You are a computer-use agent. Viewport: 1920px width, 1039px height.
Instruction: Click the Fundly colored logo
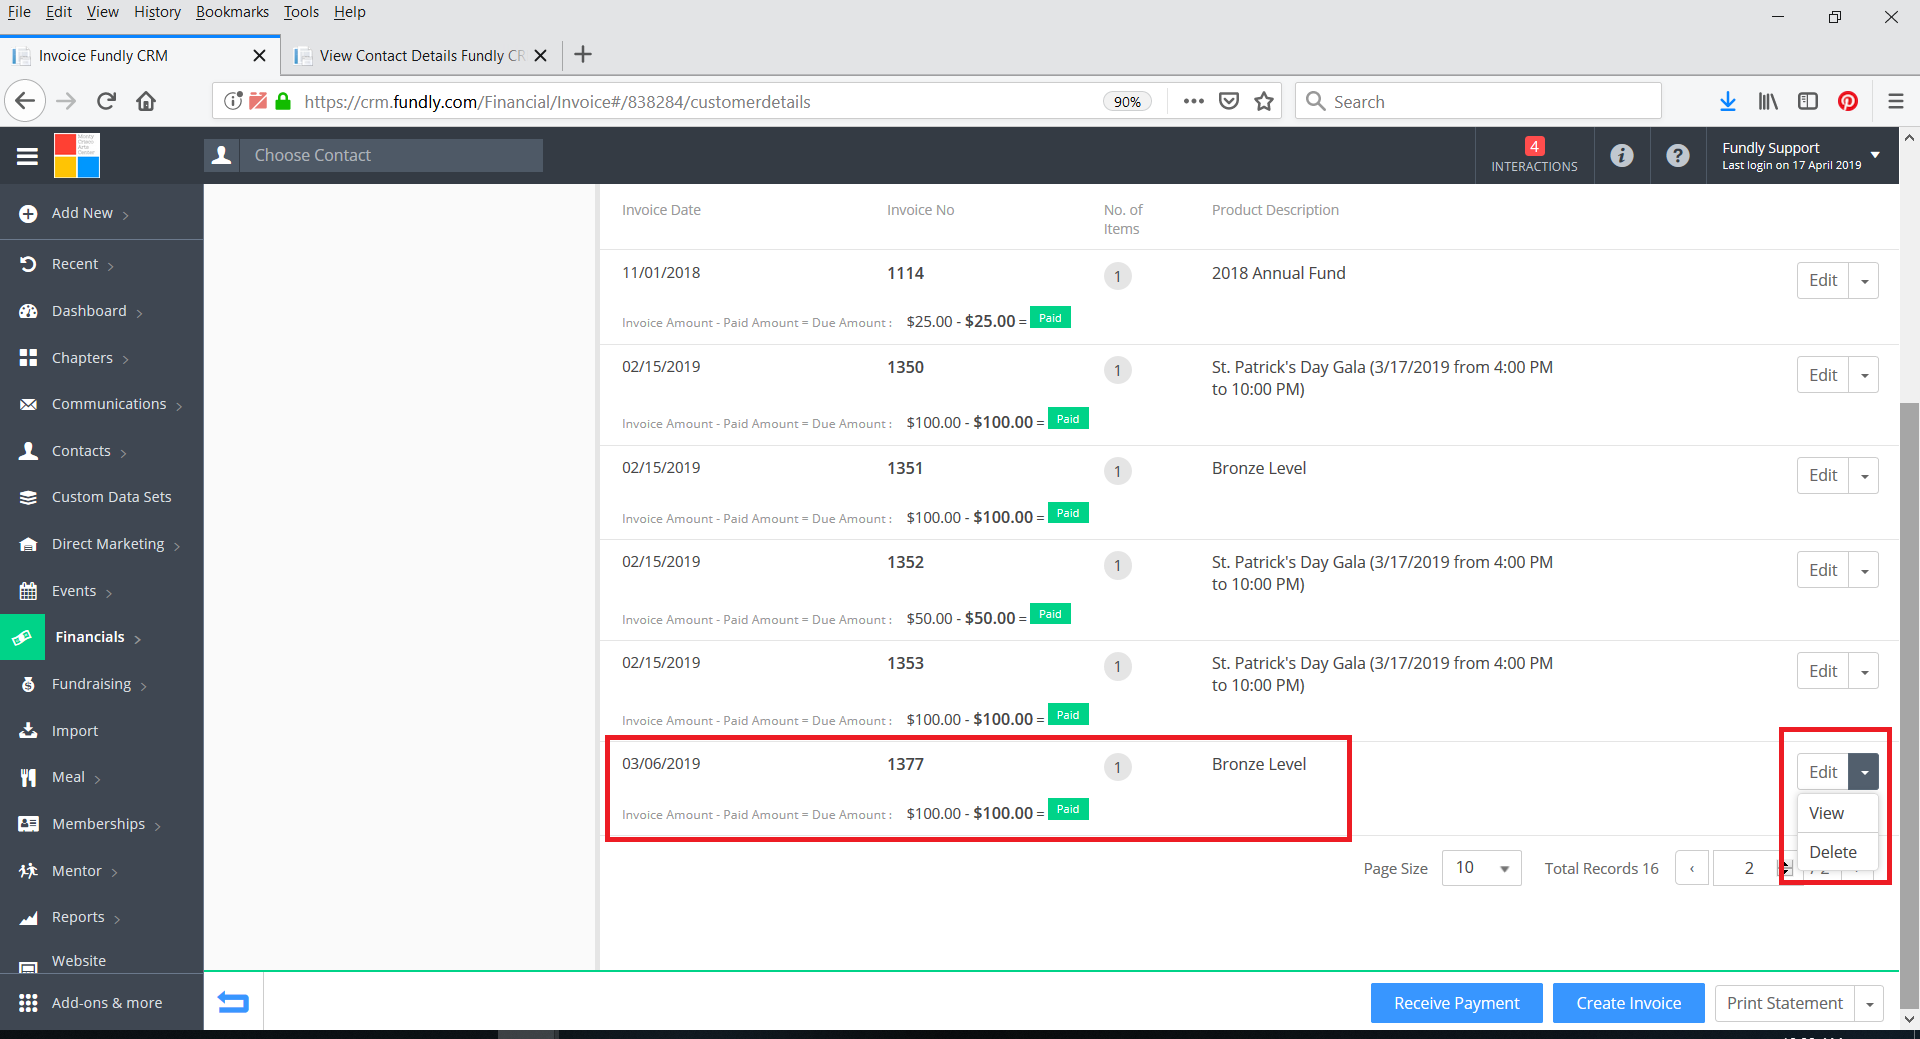[77, 155]
